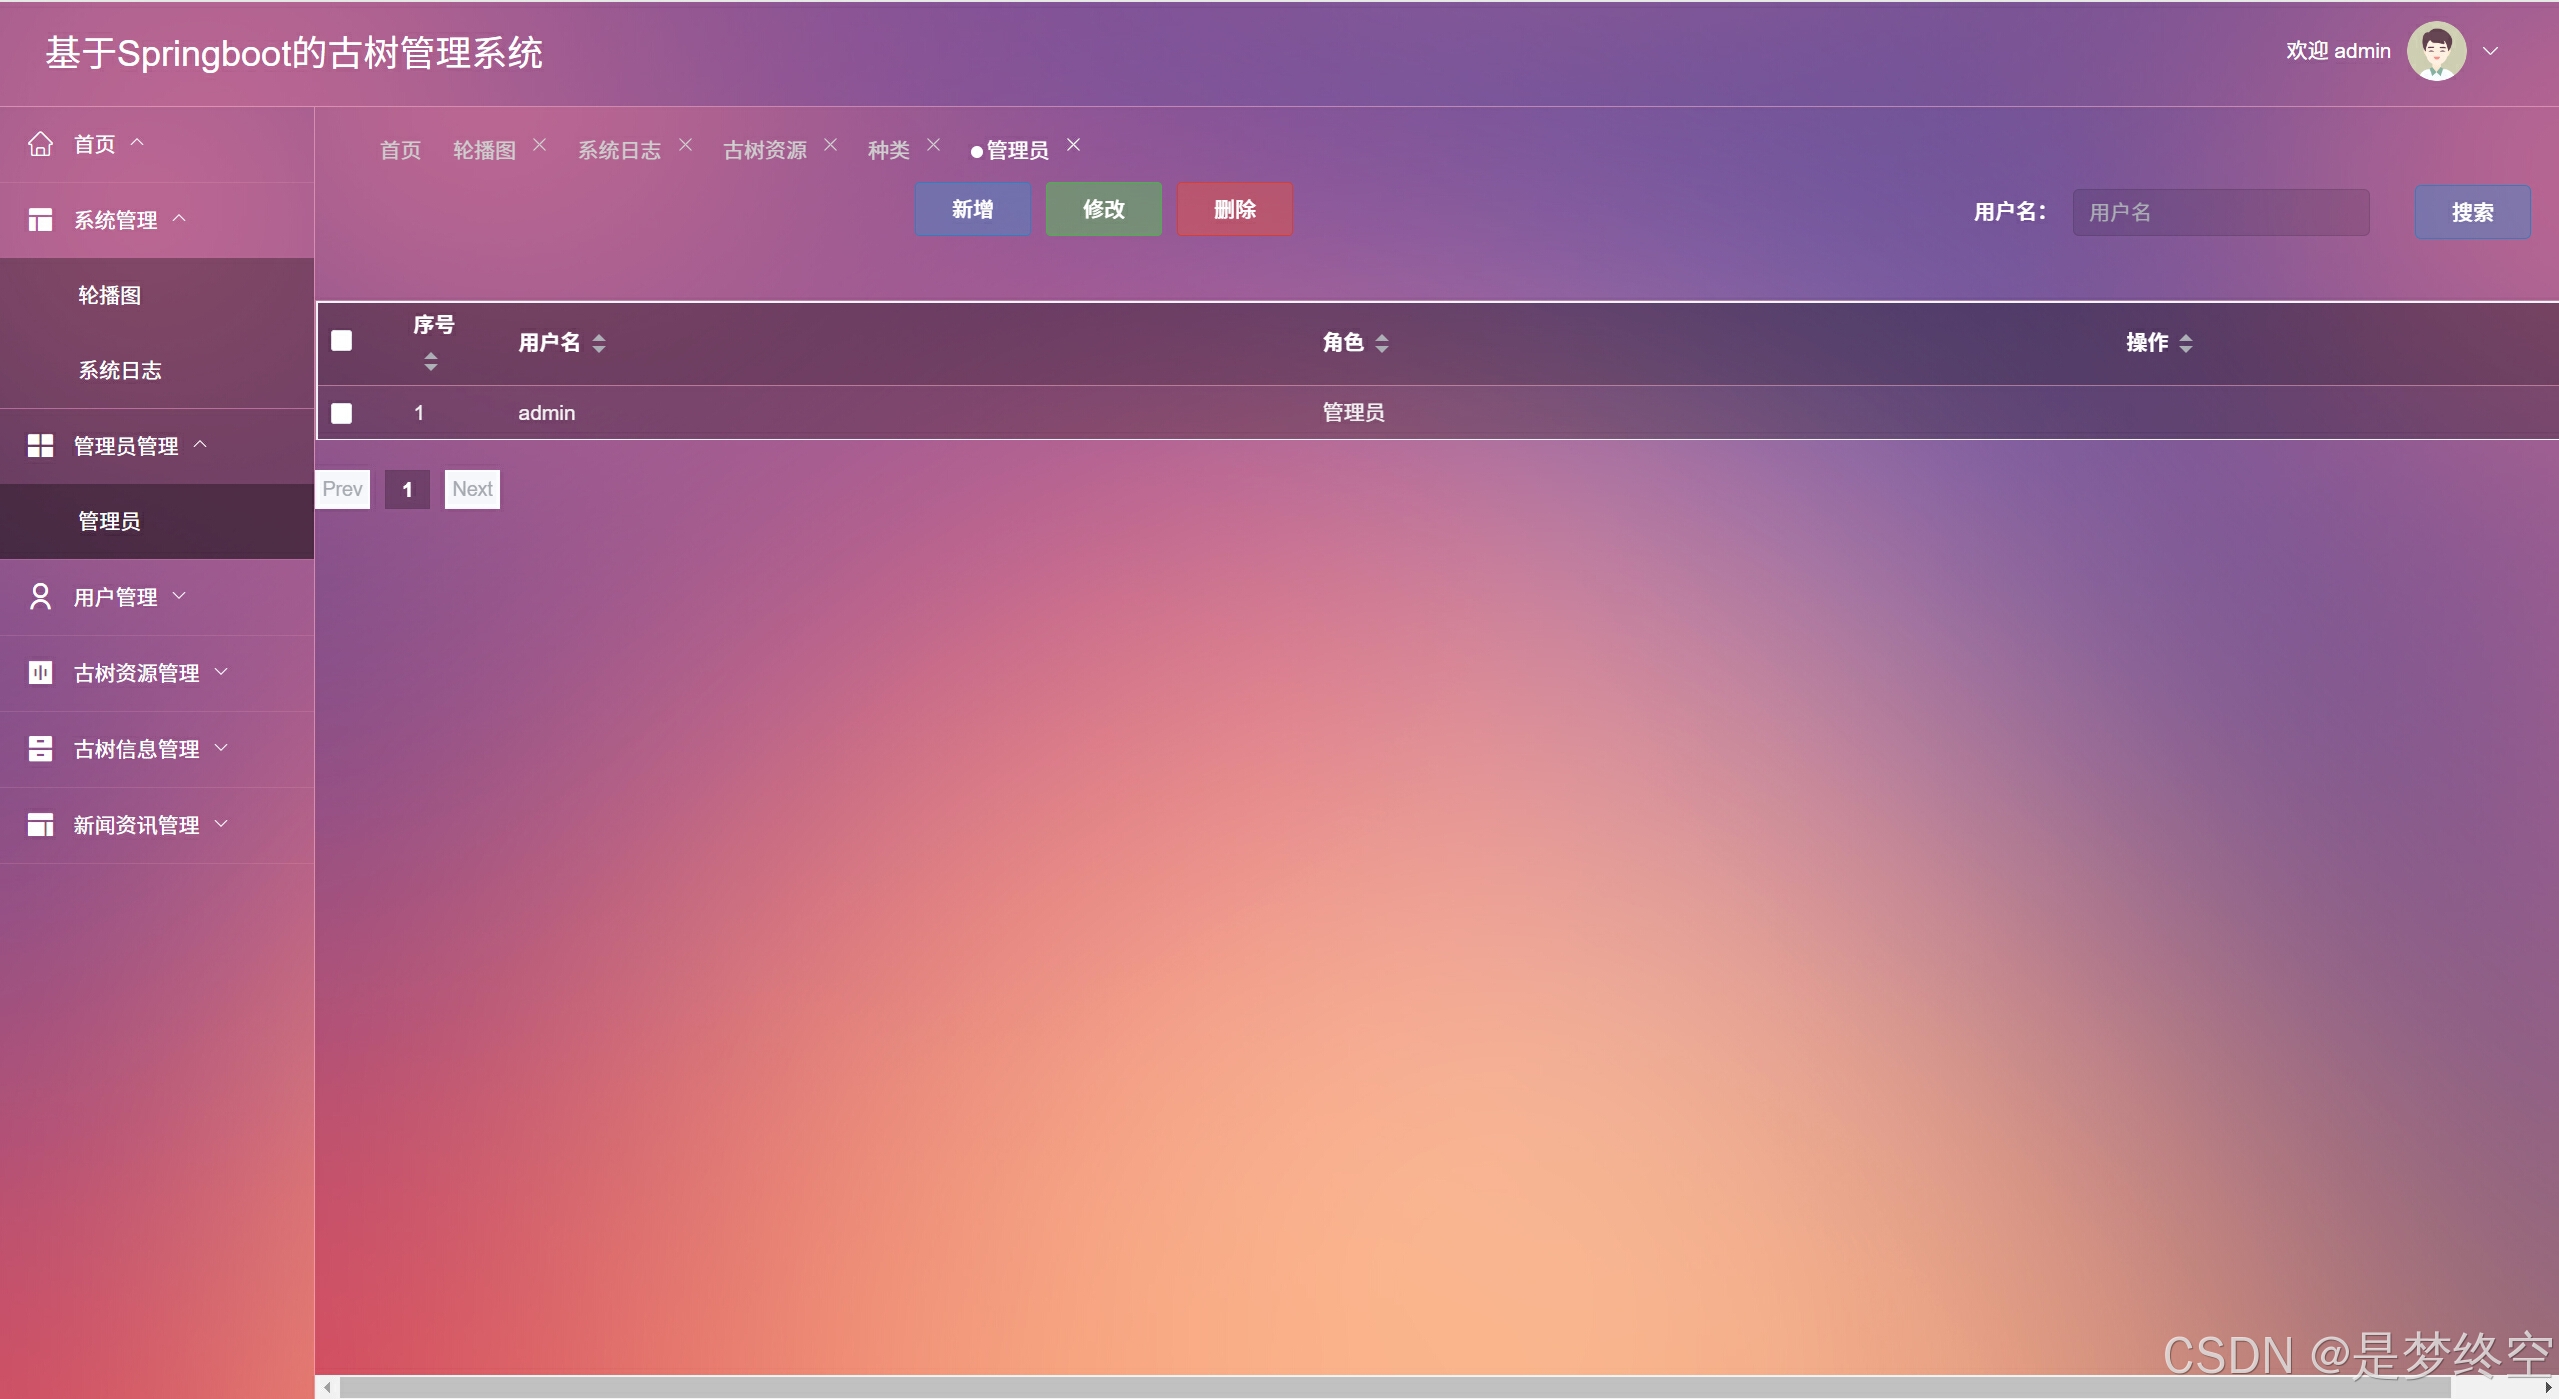Click the scrollbar left arrow
This screenshot has width=2559, height=1399.
point(327,1387)
